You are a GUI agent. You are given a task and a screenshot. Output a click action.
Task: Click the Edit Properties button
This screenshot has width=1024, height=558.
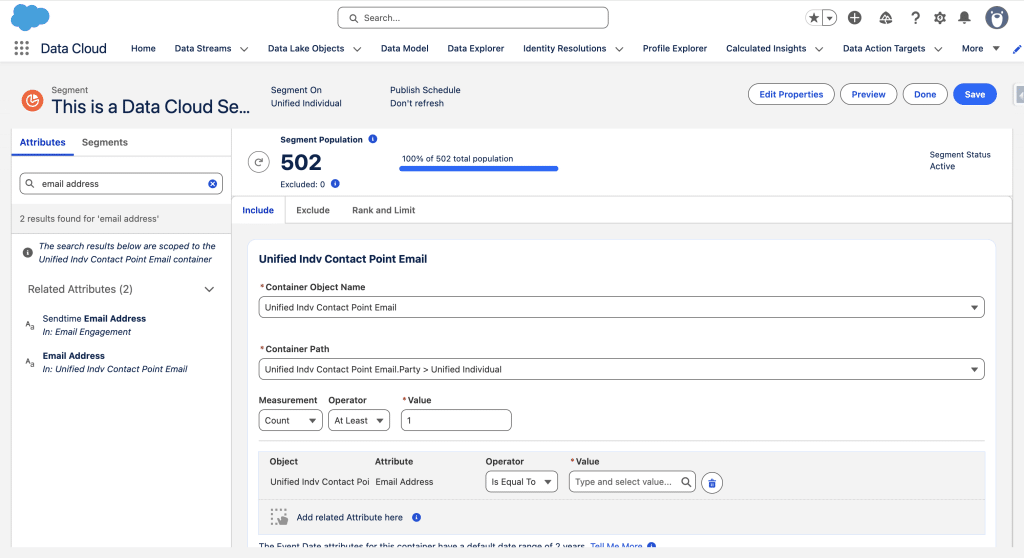(x=790, y=94)
